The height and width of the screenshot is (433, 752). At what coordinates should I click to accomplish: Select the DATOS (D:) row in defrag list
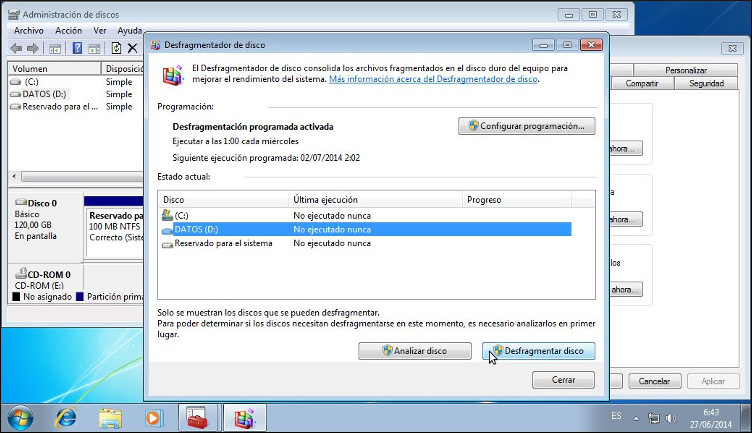coord(366,230)
